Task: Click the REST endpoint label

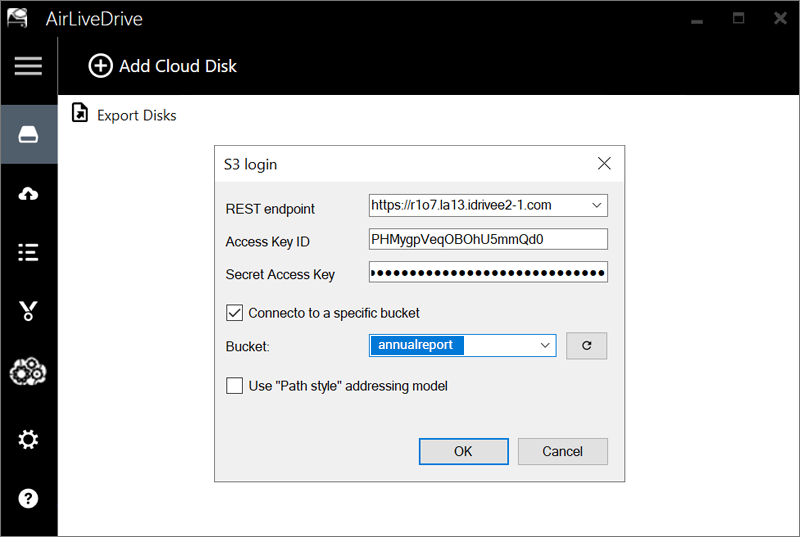Action: 270,209
